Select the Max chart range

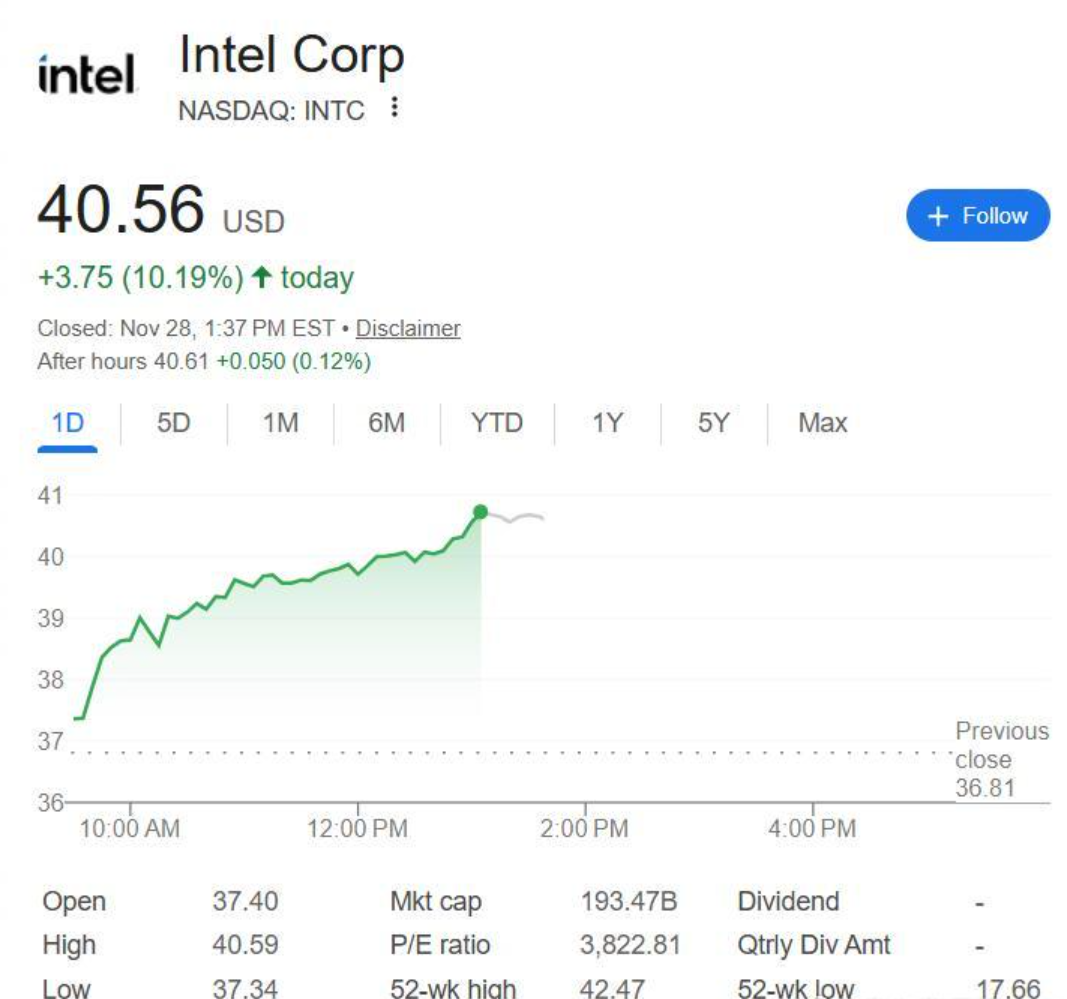point(822,423)
